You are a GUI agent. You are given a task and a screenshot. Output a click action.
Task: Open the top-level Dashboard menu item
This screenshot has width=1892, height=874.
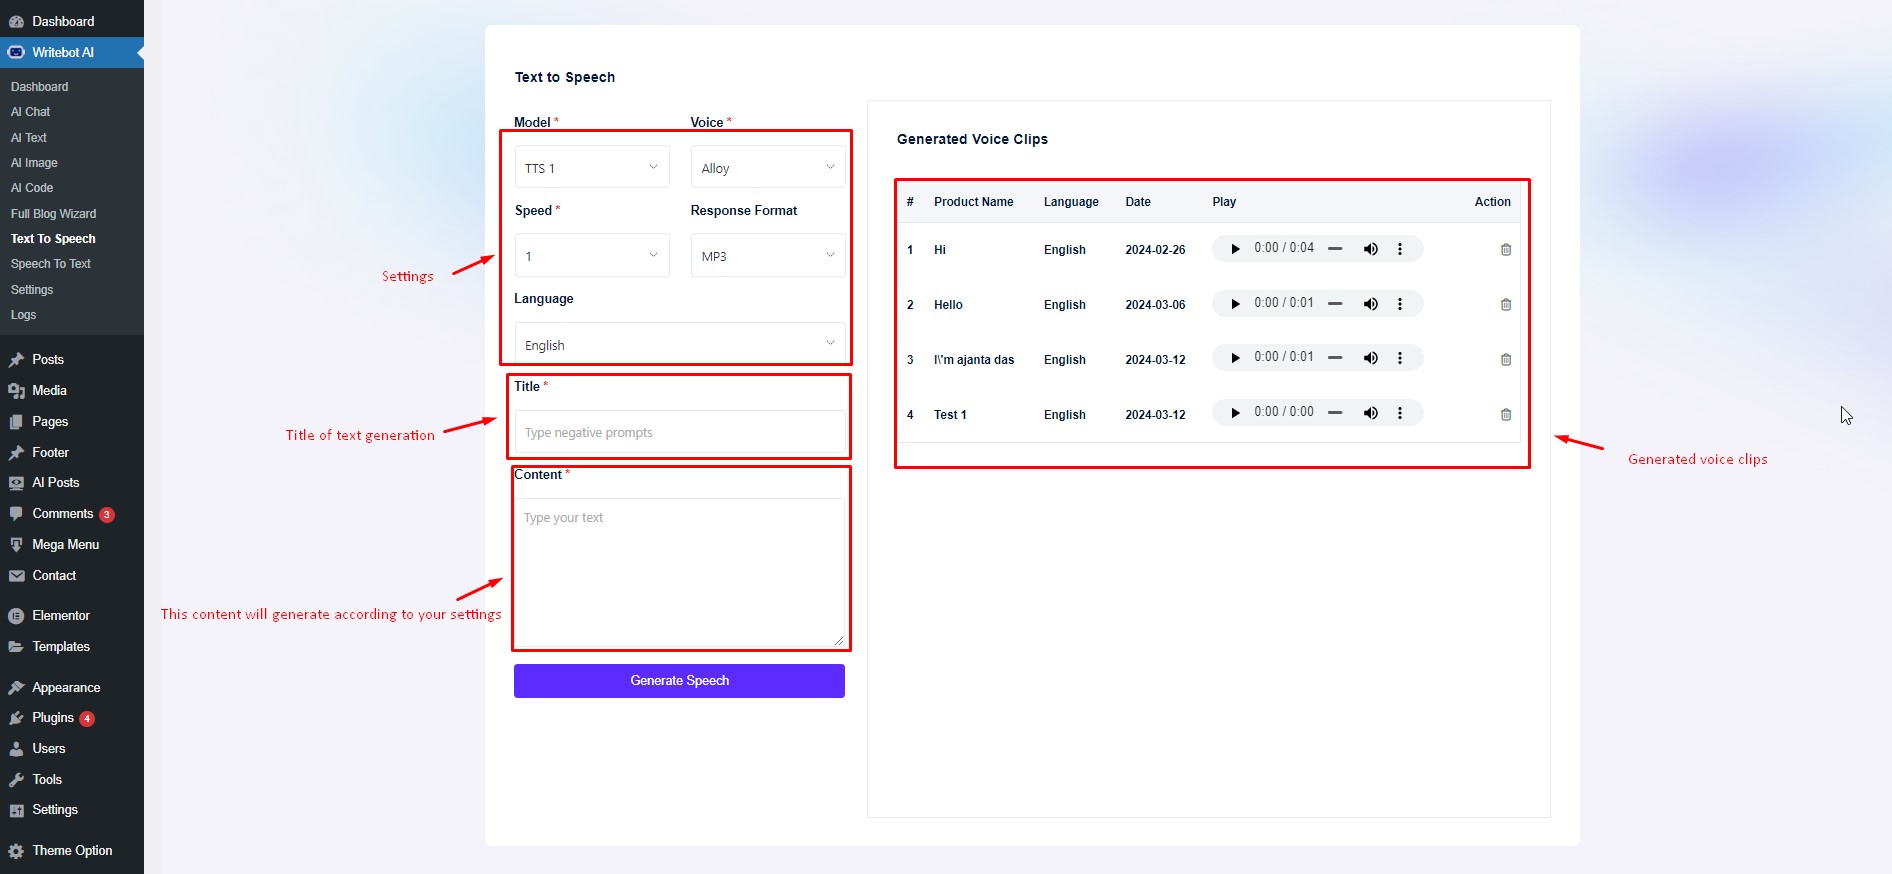(72, 21)
